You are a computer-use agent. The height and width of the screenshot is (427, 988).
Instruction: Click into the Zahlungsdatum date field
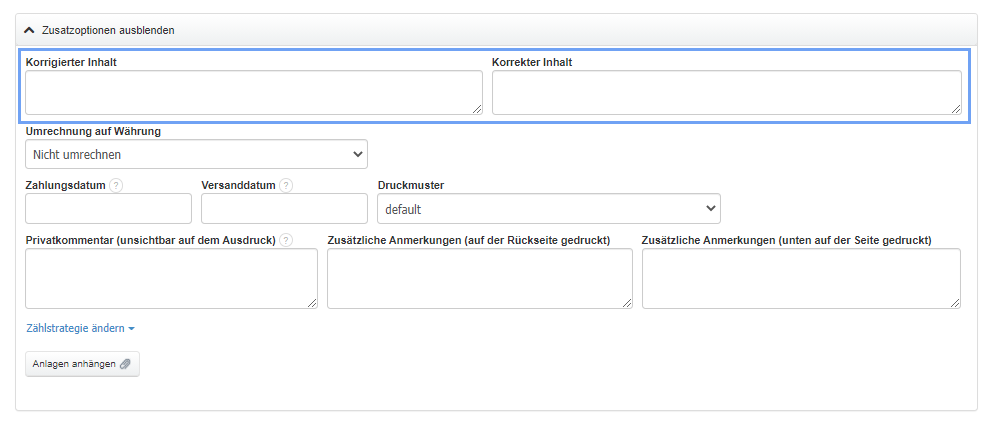pos(108,209)
